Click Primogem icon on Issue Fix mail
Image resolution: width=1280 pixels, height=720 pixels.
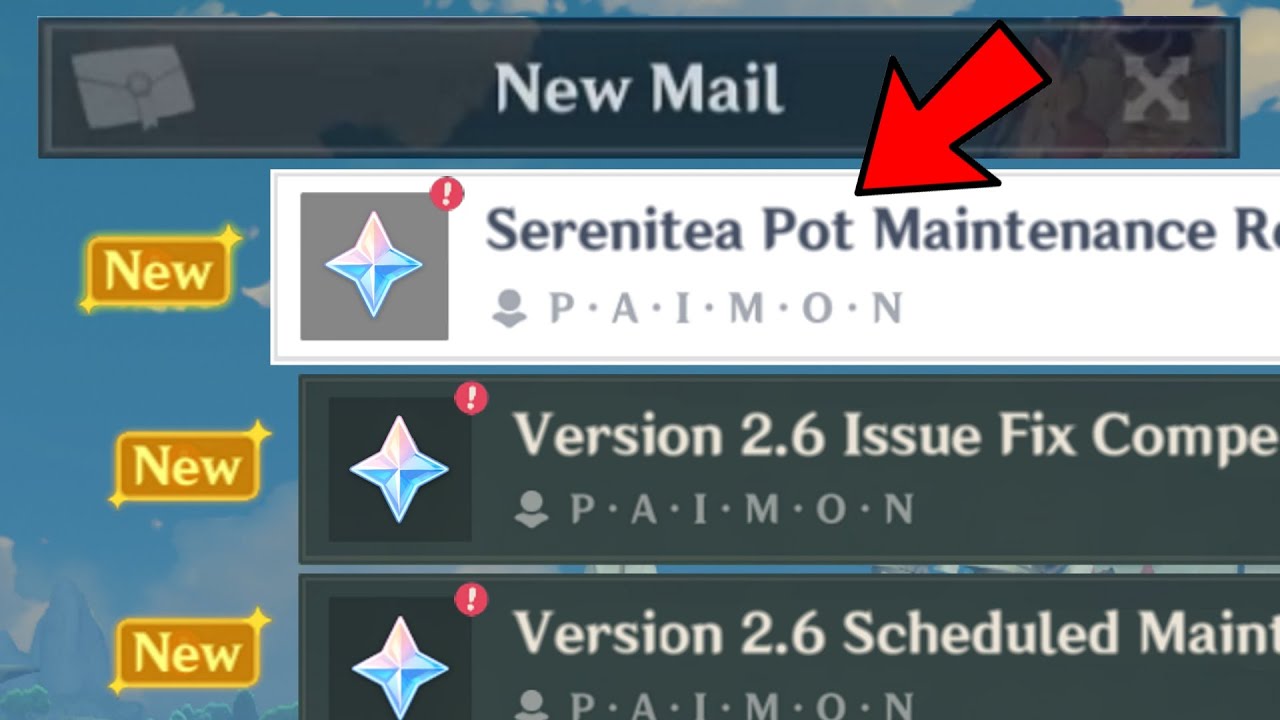[399, 469]
